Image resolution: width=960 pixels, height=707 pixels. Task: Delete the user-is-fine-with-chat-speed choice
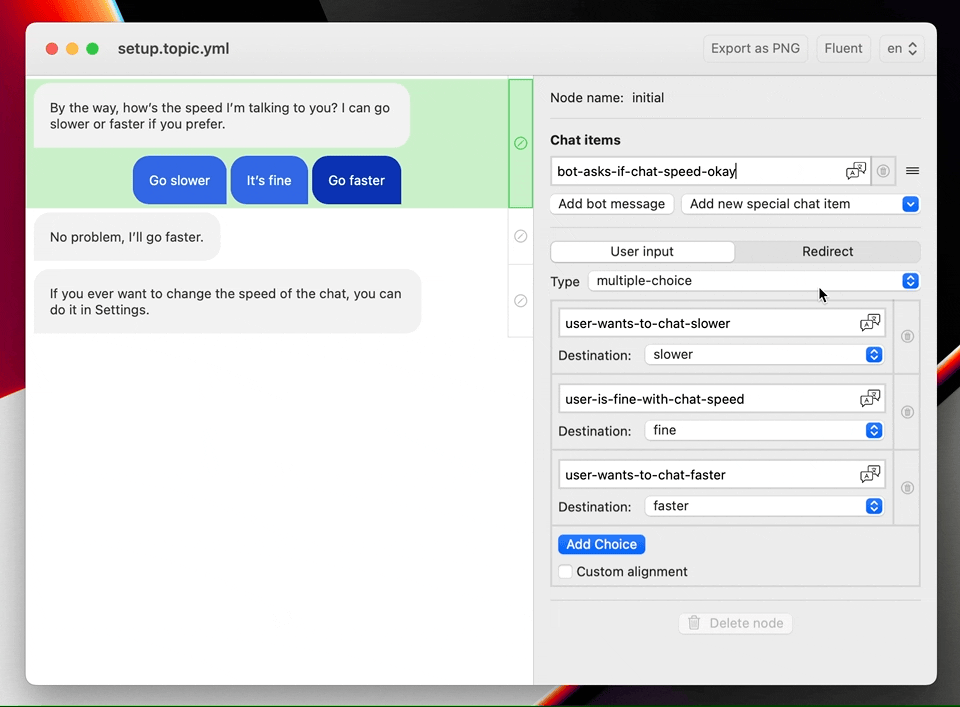[x=907, y=412]
